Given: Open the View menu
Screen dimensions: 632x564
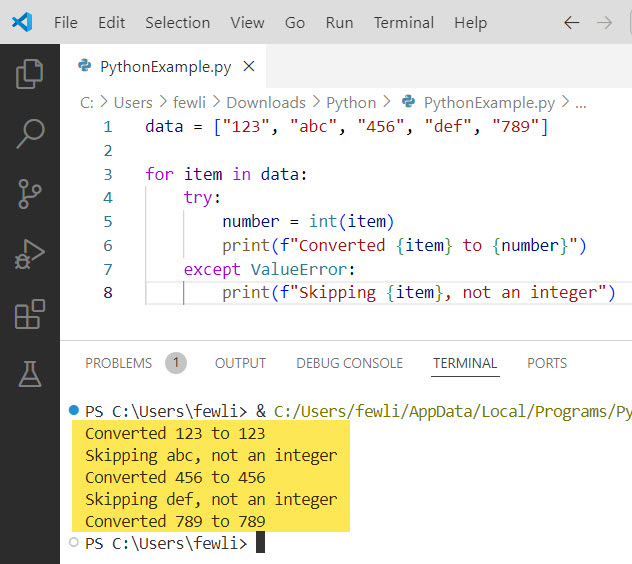Looking at the screenshot, I should point(247,23).
